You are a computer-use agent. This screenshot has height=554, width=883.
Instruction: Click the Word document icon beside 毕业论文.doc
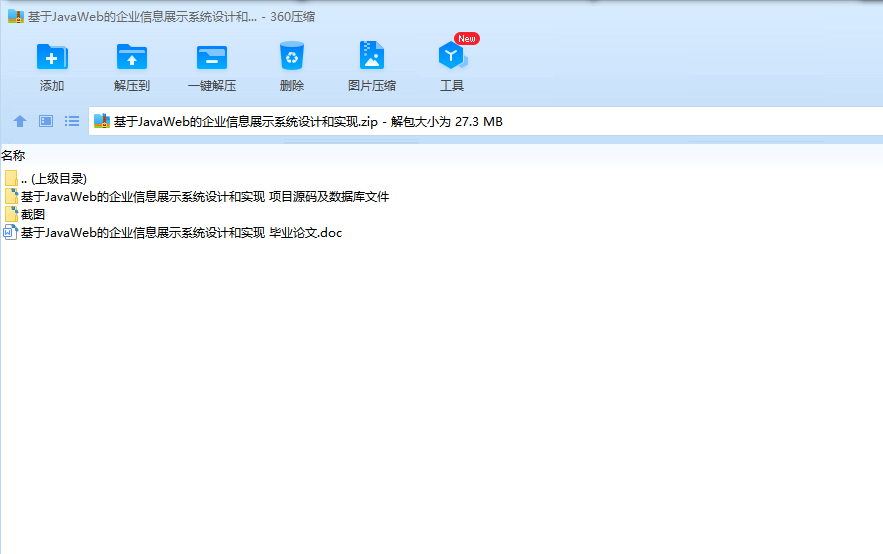coord(11,233)
